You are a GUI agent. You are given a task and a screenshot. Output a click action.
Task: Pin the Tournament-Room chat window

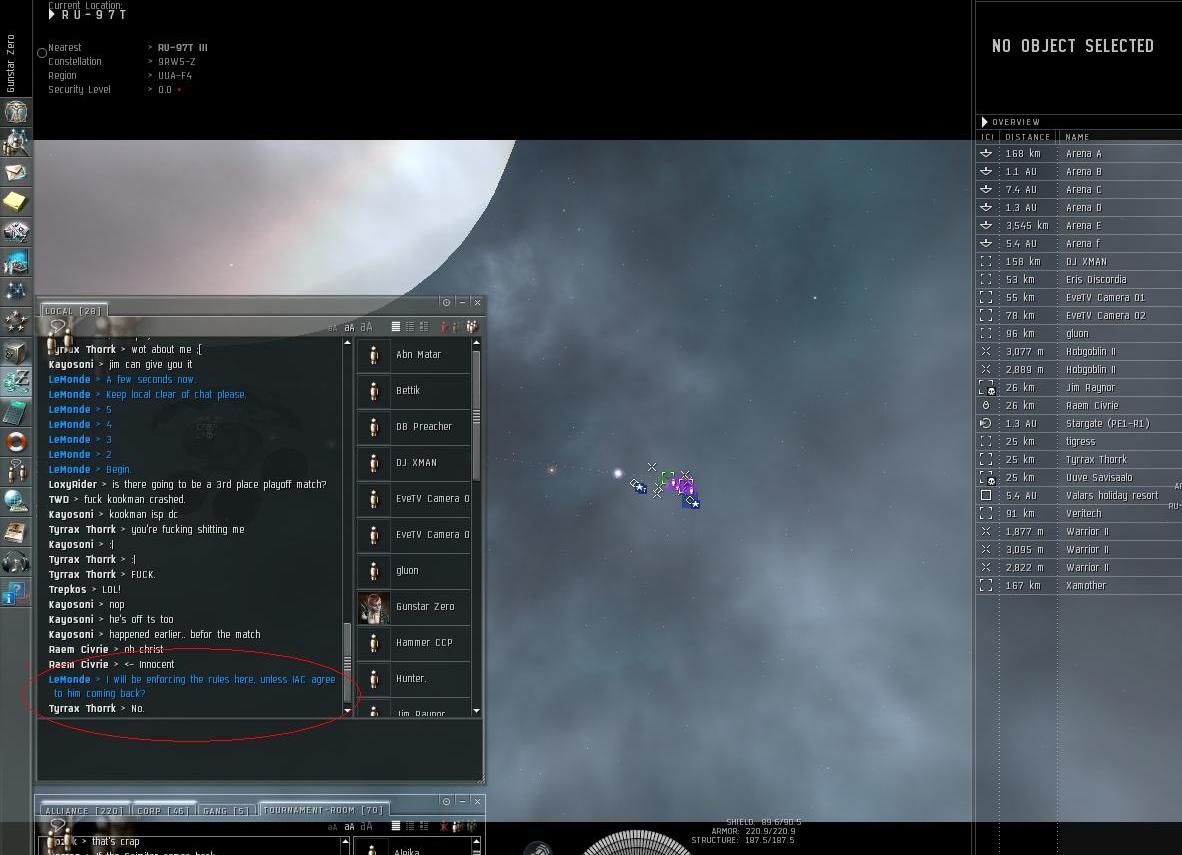[446, 801]
